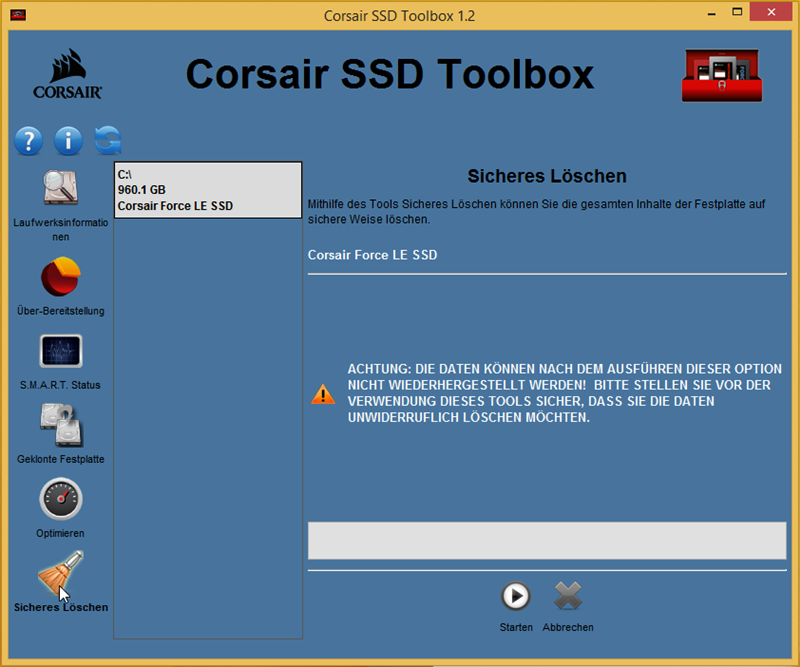
Task: Open the Help question mark icon
Action: pyautogui.click(x=29, y=140)
